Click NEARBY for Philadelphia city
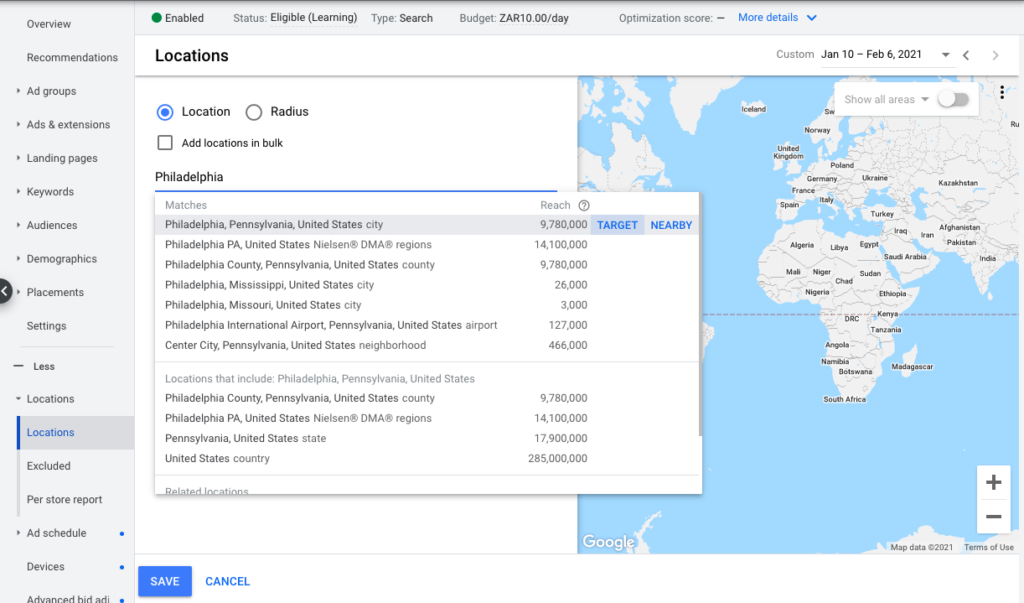Image resolution: width=1024 pixels, height=603 pixels. (671, 225)
